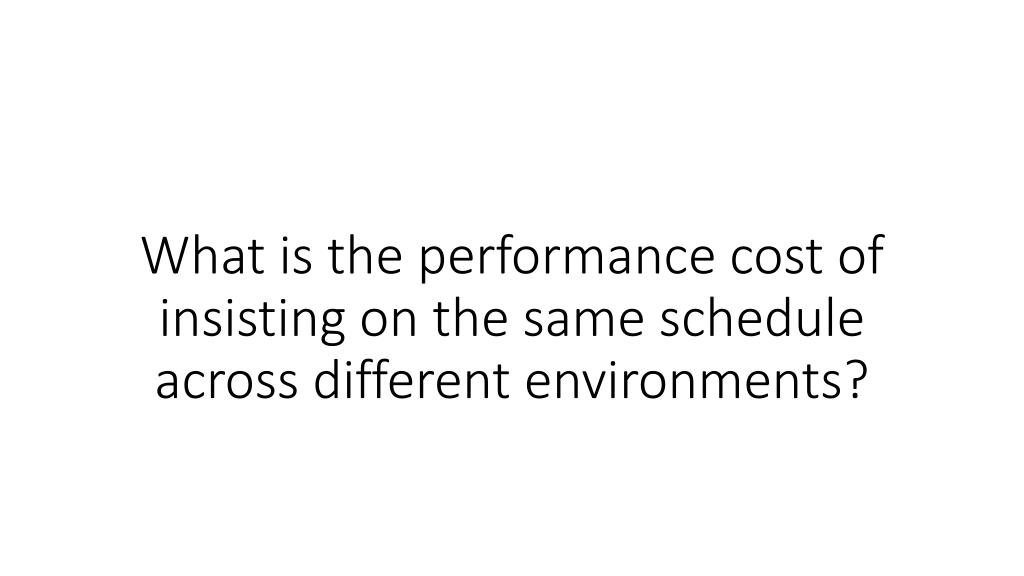Click the word 'on' in second line
Viewport: 1024px width, 576px height.
(x=389, y=323)
